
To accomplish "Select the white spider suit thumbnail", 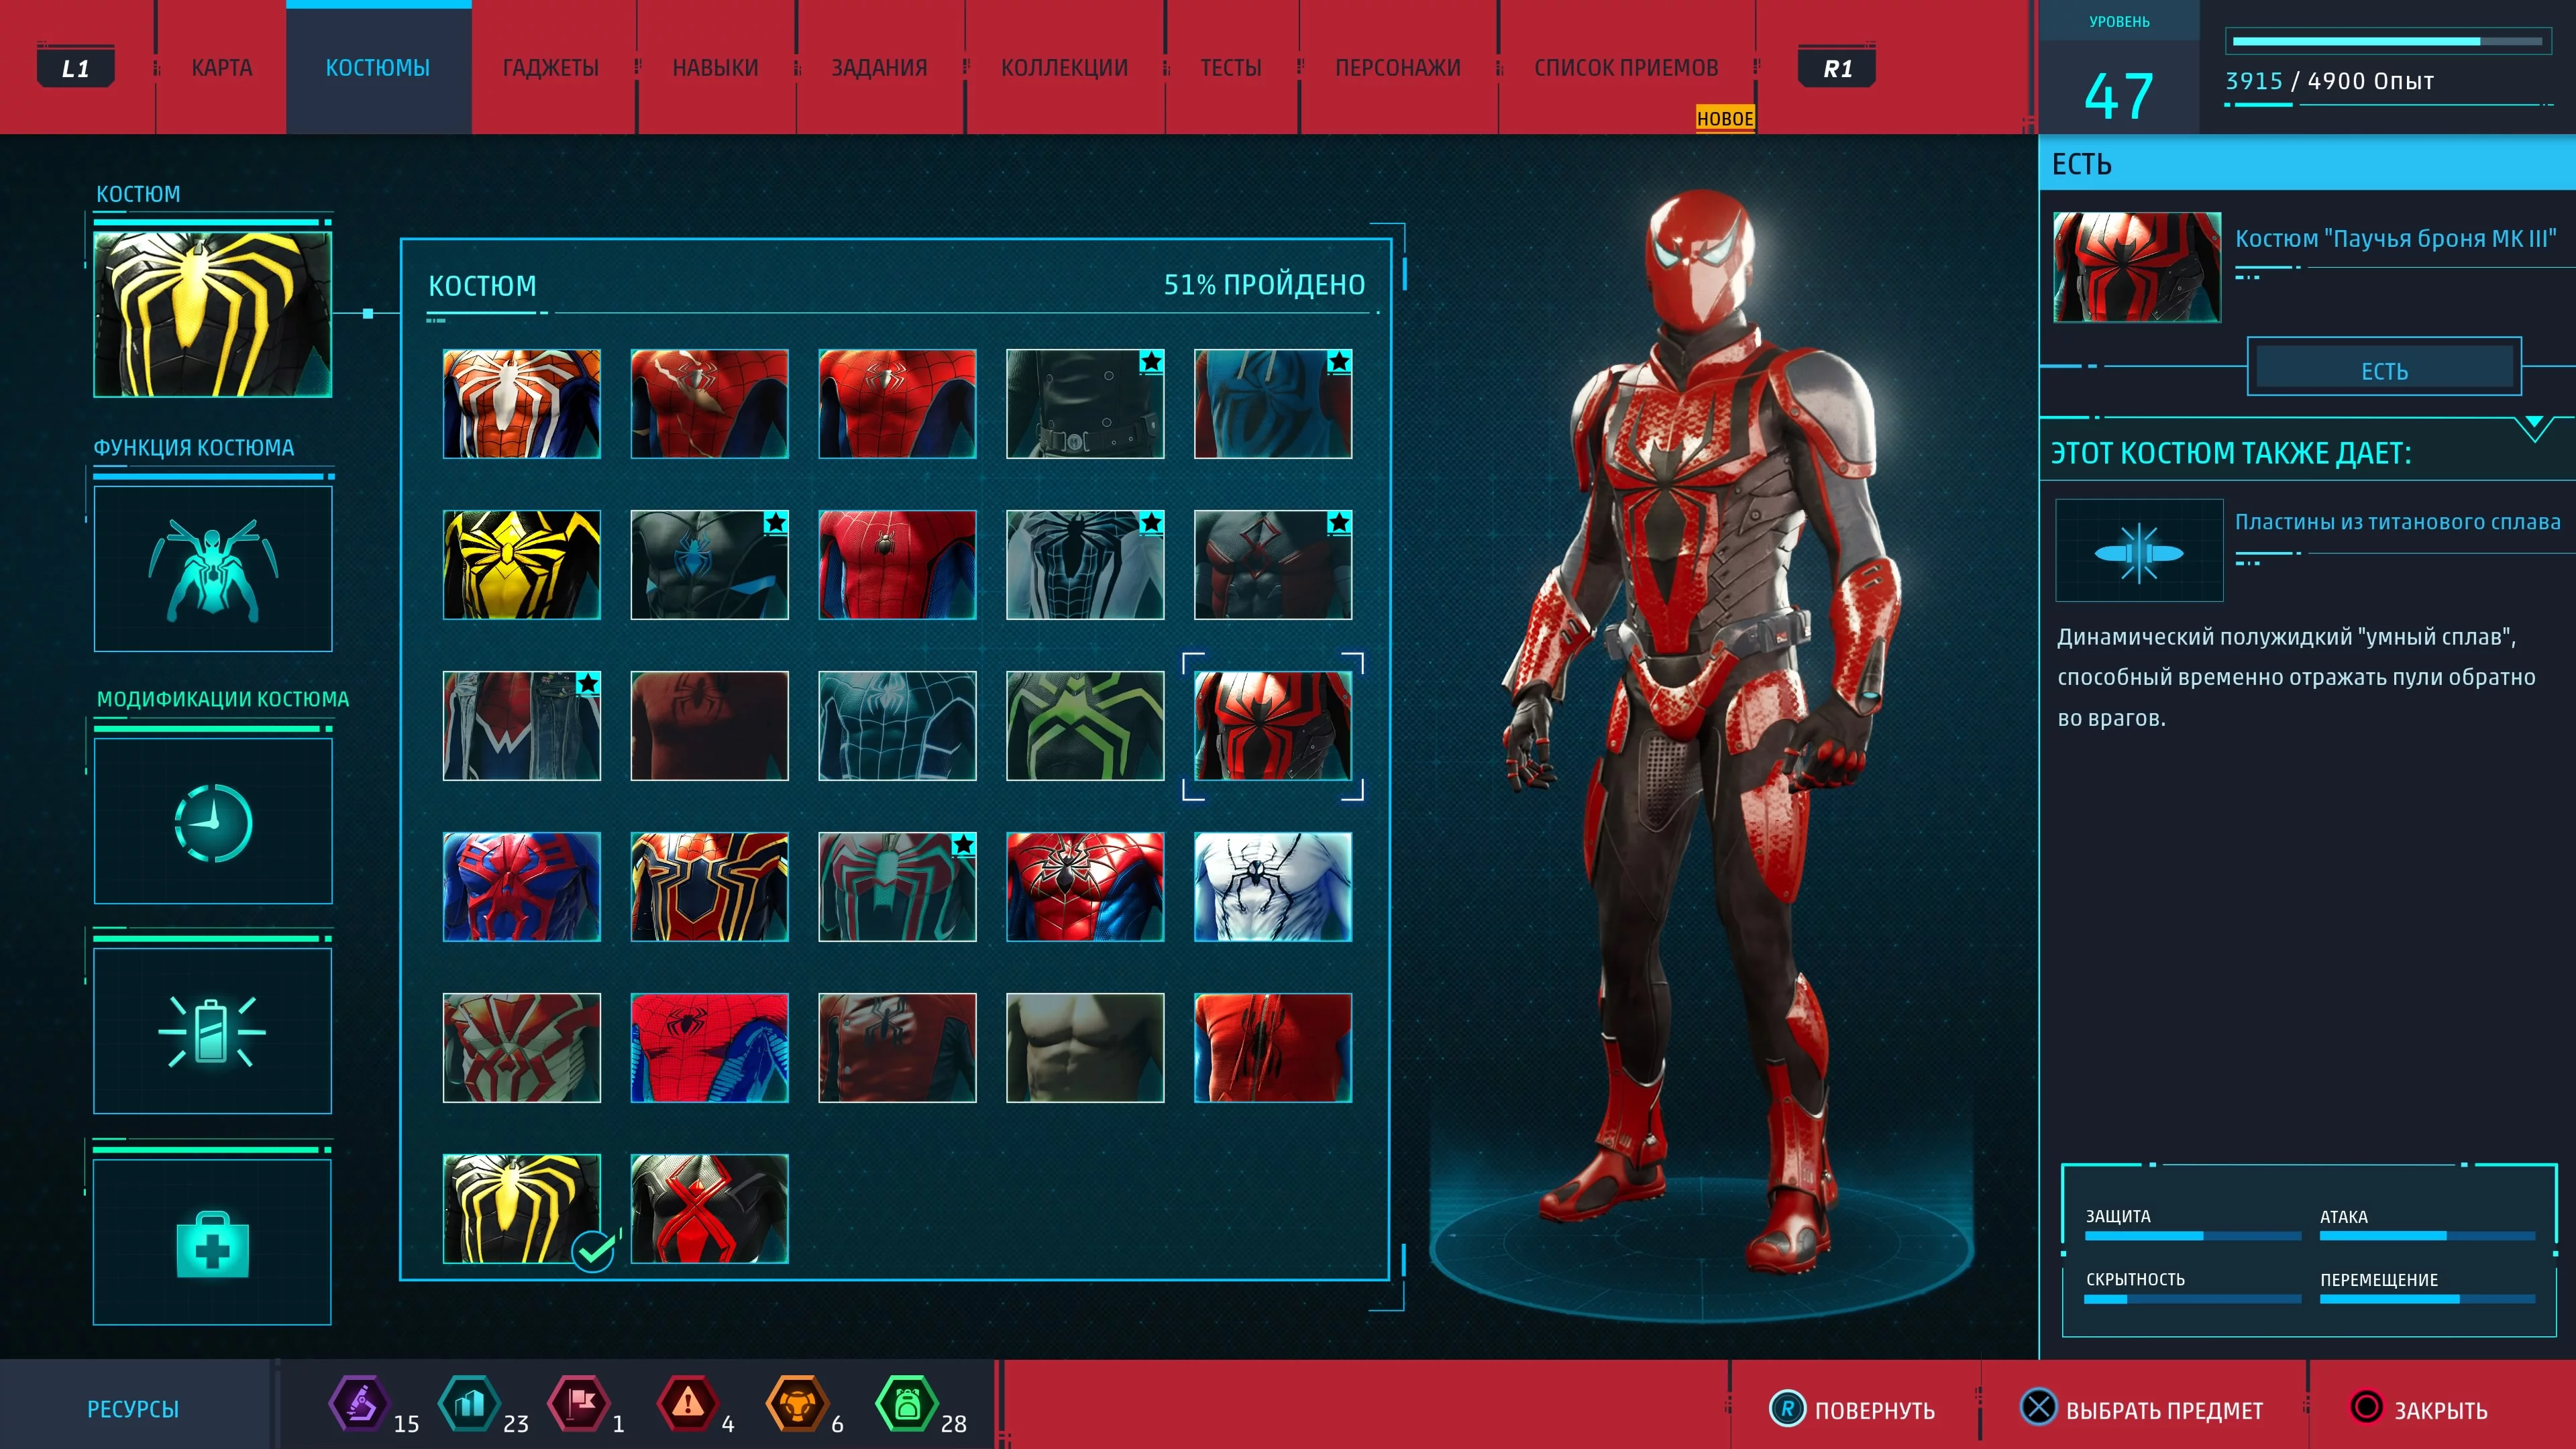I will pos(1273,887).
